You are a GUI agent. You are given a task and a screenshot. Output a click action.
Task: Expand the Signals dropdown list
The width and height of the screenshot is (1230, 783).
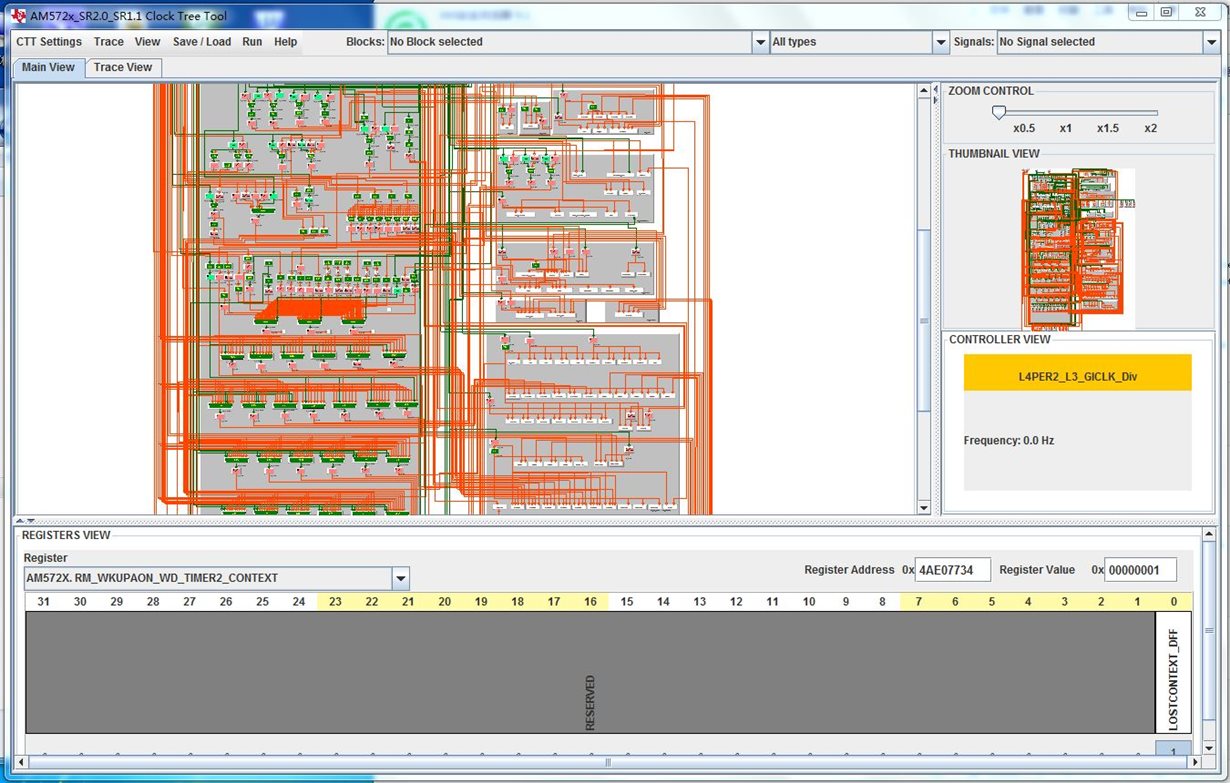click(1210, 42)
